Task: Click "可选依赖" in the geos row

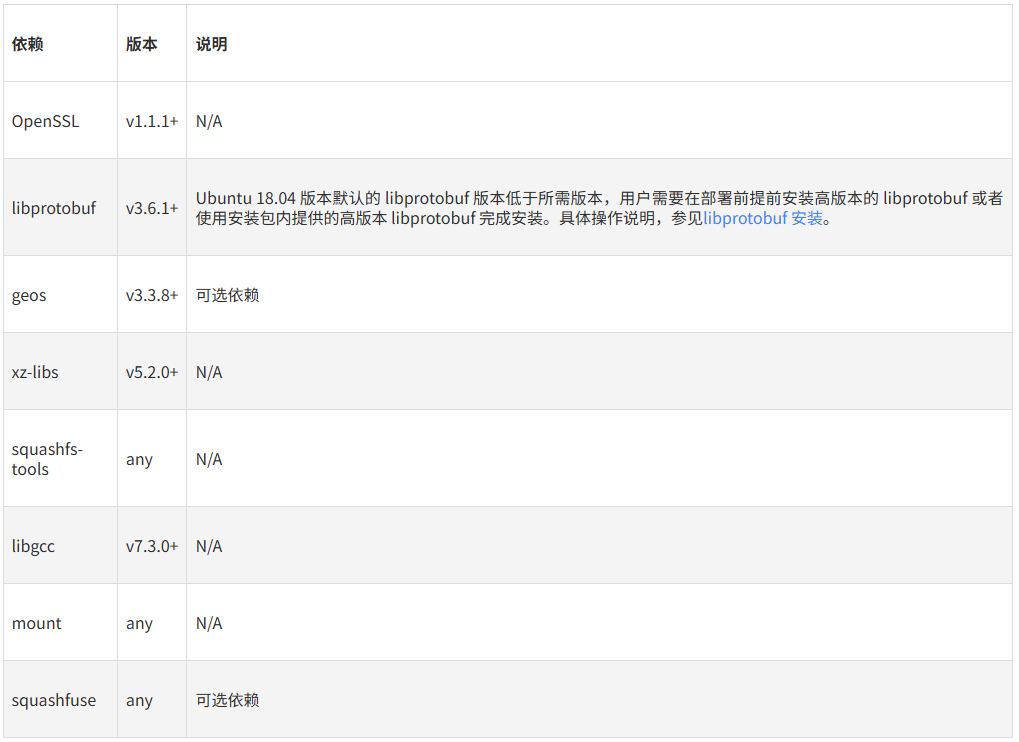Action: pyautogui.click(x=228, y=296)
